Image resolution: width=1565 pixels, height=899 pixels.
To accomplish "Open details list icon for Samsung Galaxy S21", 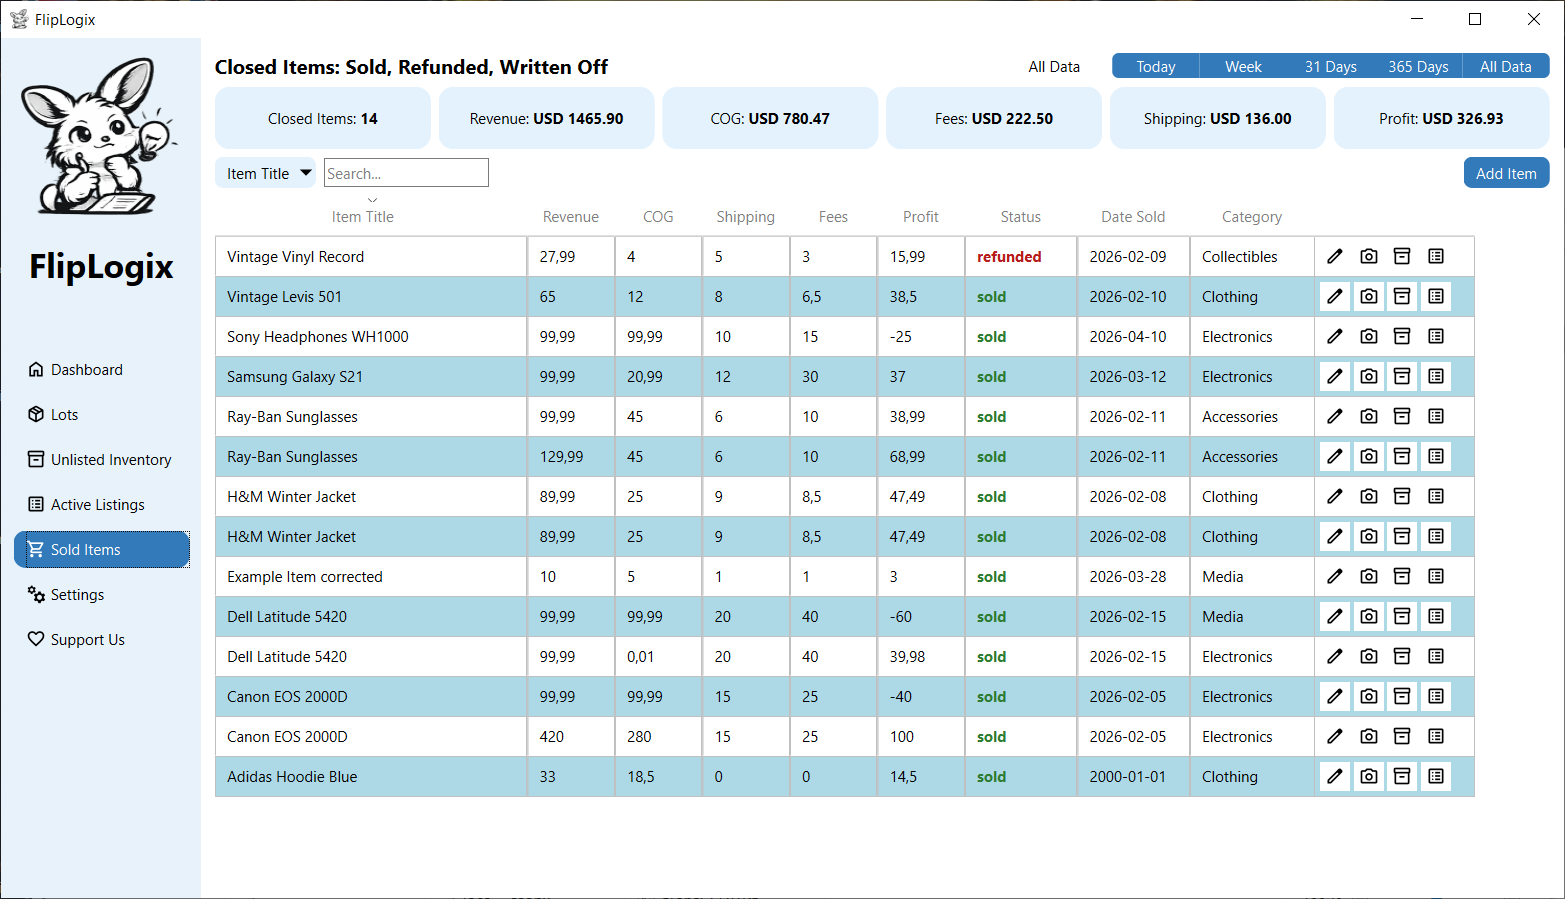I will tap(1436, 377).
